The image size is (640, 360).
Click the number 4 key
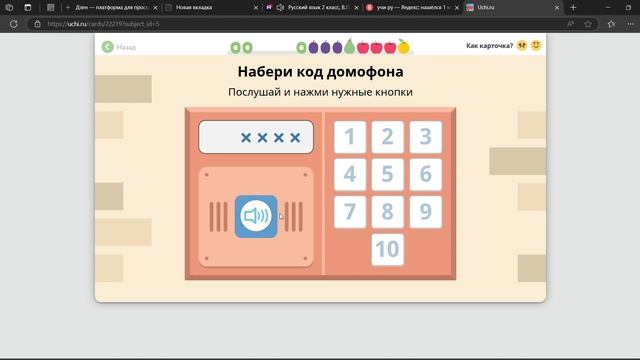pyautogui.click(x=350, y=174)
